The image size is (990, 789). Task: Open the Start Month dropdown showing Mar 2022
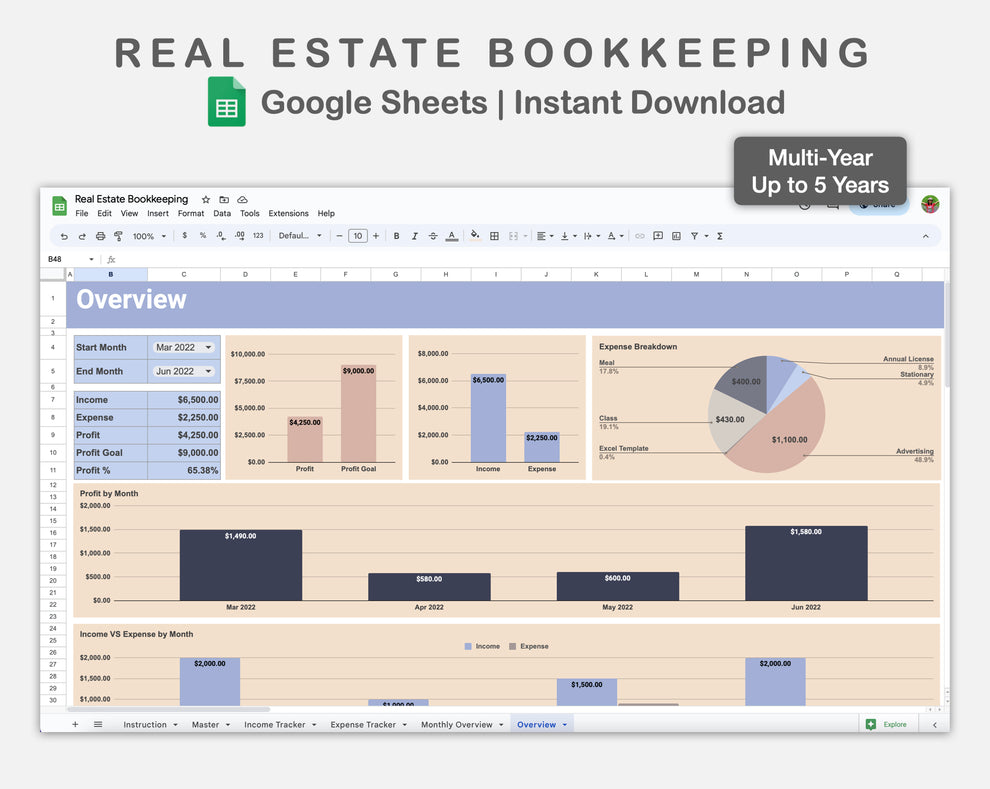click(x=184, y=347)
